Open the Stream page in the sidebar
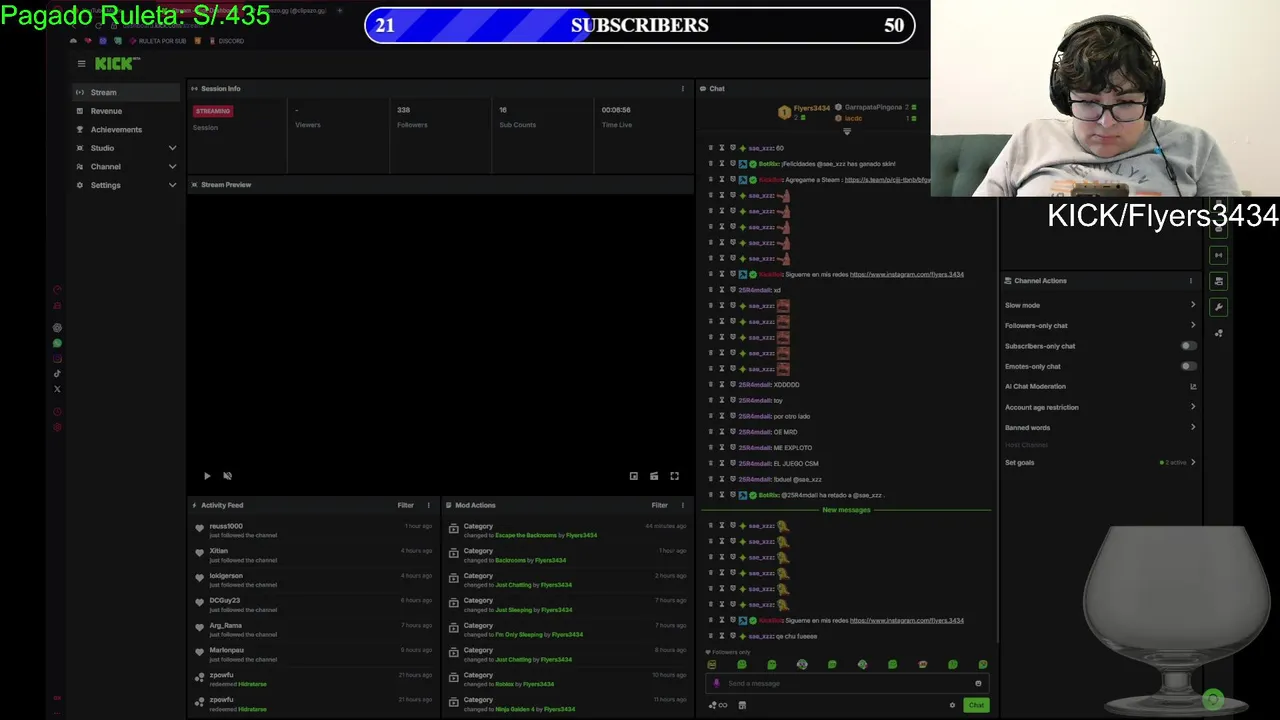Screen dimensions: 1280x720 click(x=126, y=92)
